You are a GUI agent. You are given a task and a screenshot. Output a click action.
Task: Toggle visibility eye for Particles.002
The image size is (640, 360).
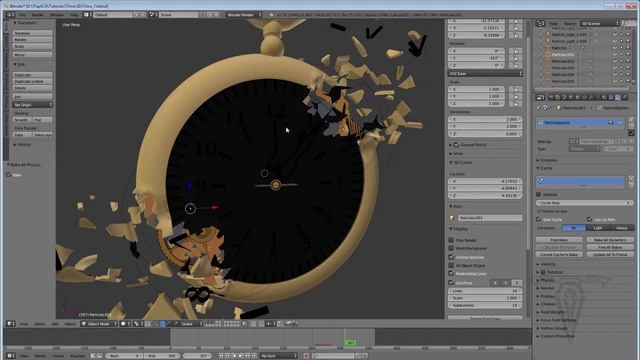[x=615, y=61]
